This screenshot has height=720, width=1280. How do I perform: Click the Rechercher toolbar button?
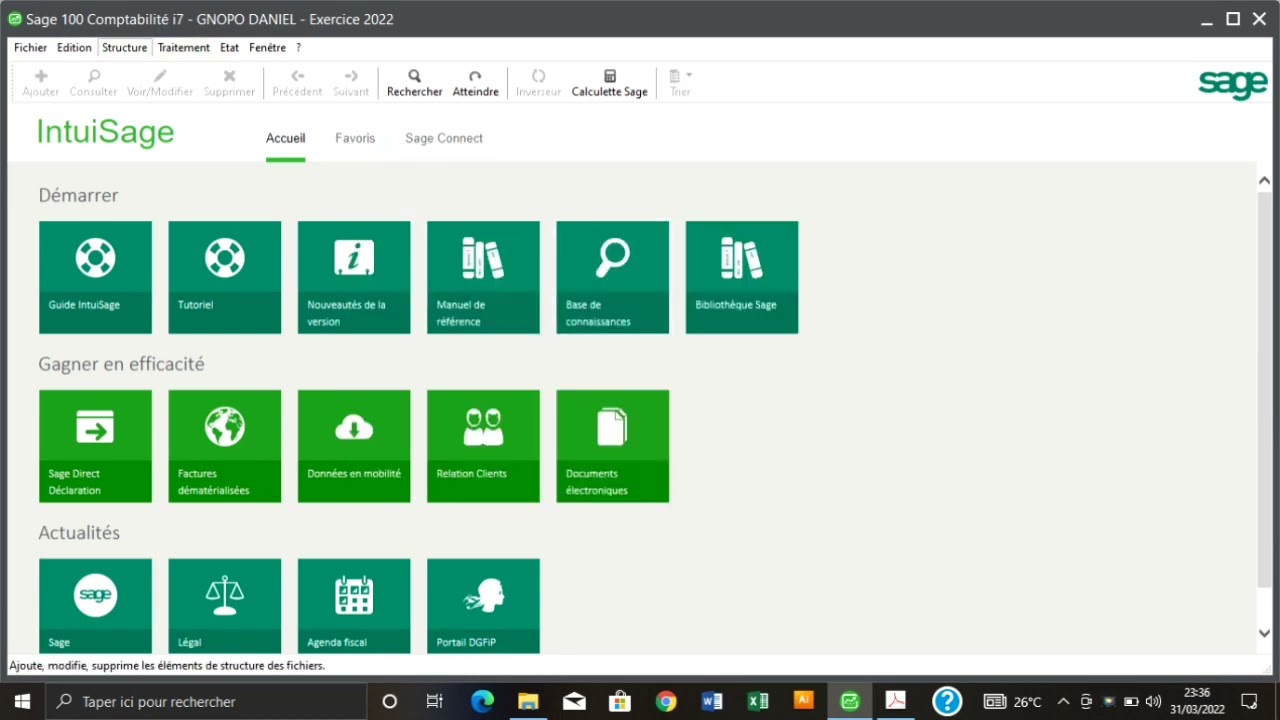[x=414, y=83]
